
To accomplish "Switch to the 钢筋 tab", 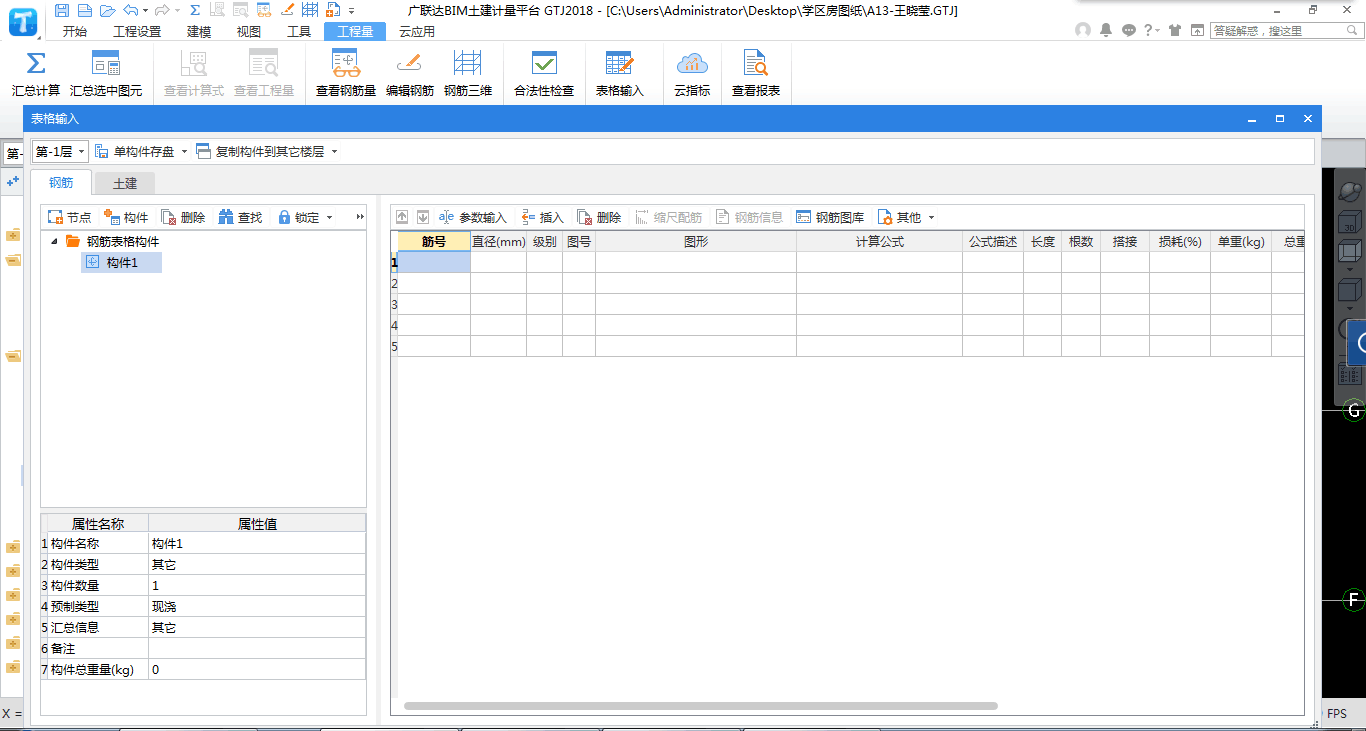I will 61,183.
